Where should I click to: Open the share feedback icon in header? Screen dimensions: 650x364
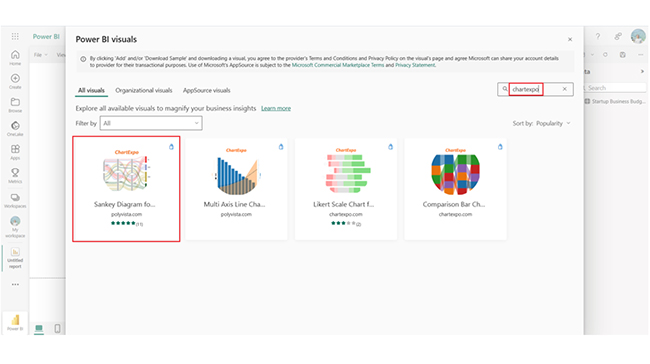click(618, 36)
